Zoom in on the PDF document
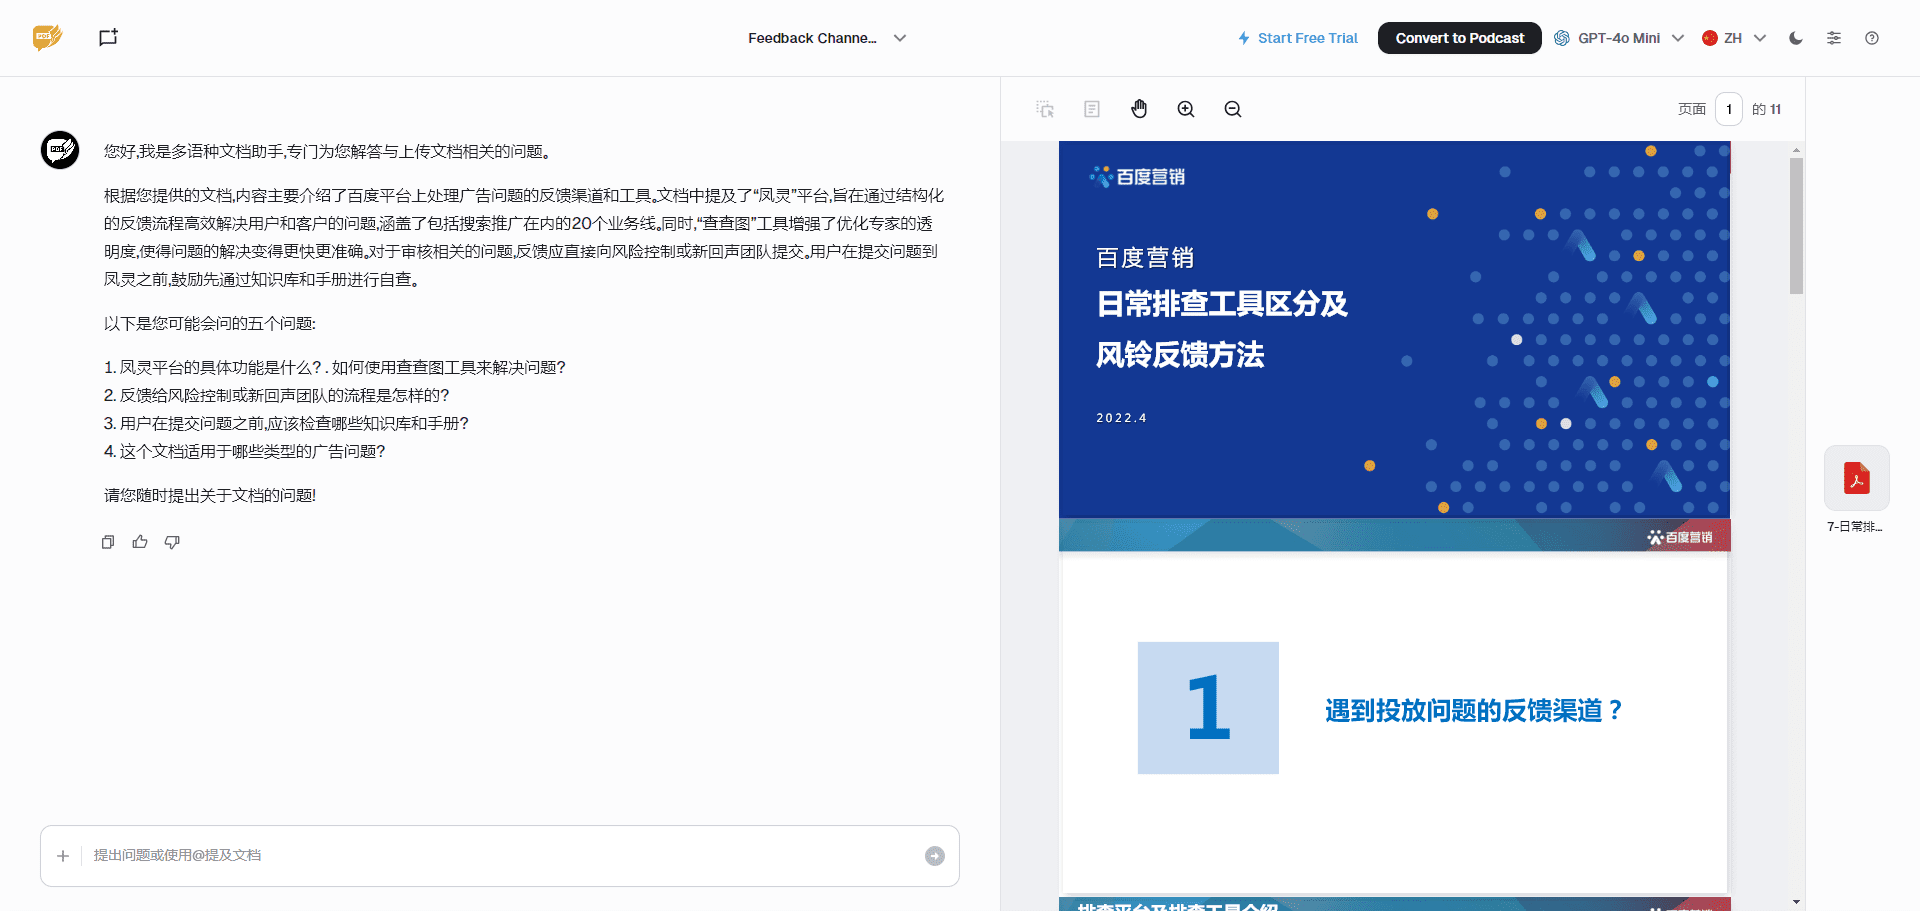This screenshot has width=1920, height=911. click(x=1186, y=109)
